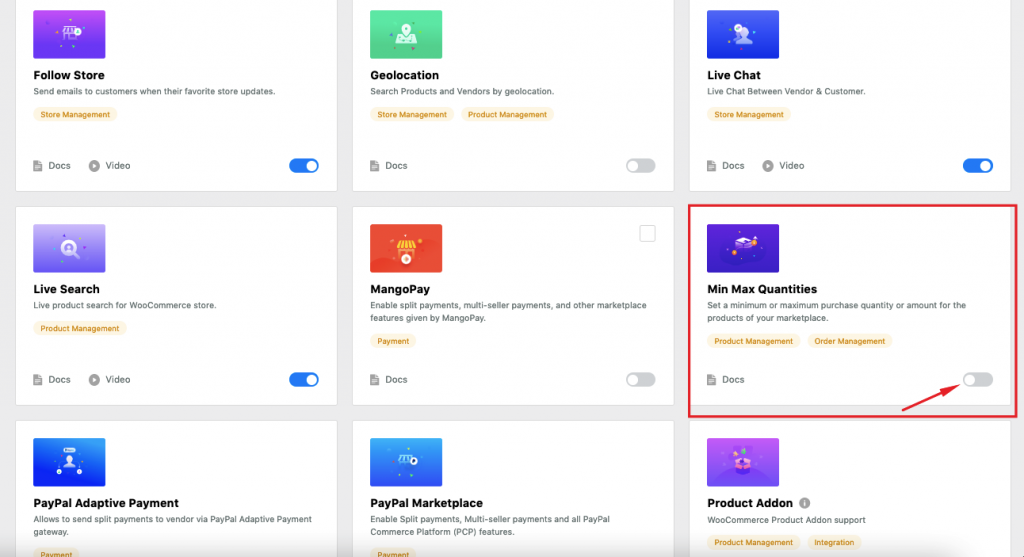Open the Min Max Quantities Docs link
This screenshot has width=1024, height=557.
(733, 379)
